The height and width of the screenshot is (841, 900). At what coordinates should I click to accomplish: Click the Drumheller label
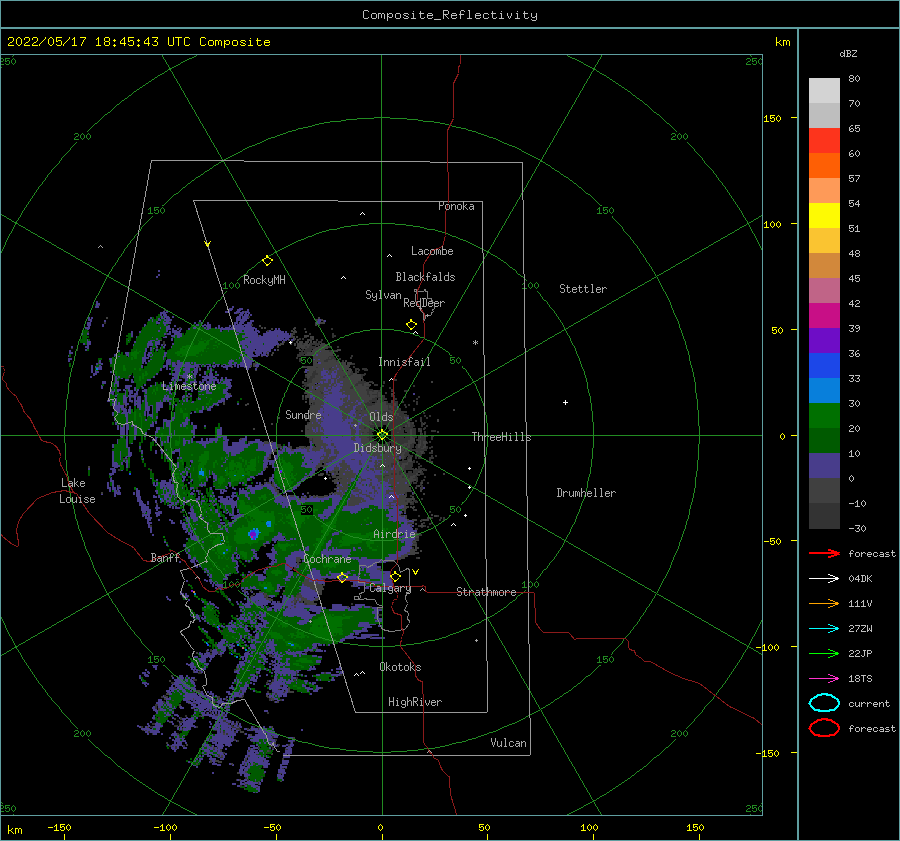click(586, 493)
